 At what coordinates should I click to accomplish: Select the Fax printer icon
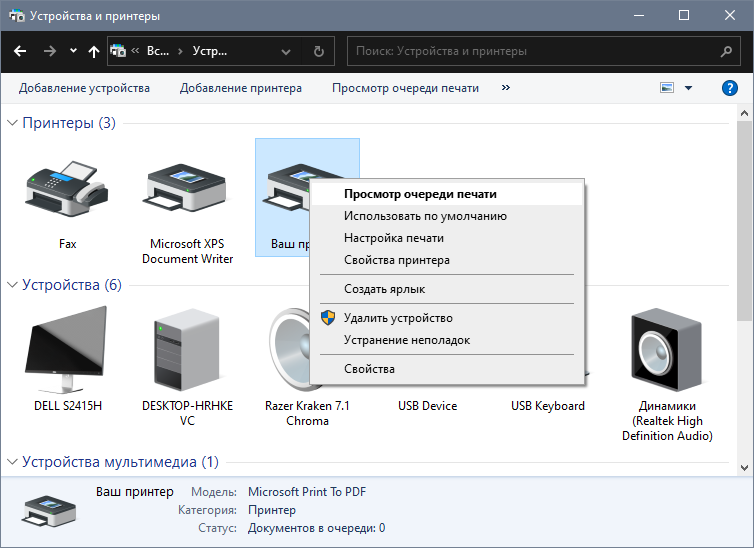point(67,189)
